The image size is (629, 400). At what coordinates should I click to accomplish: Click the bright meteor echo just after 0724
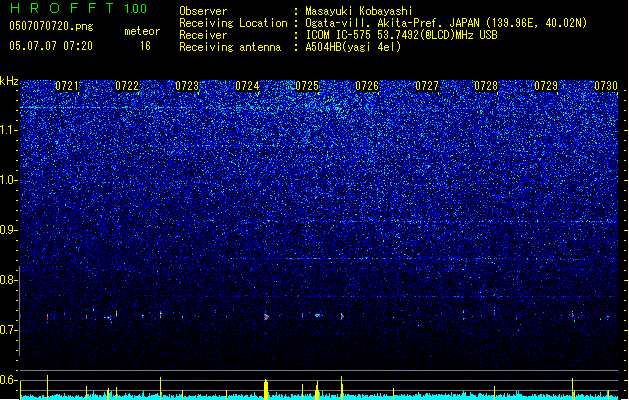tap(266, 317)
